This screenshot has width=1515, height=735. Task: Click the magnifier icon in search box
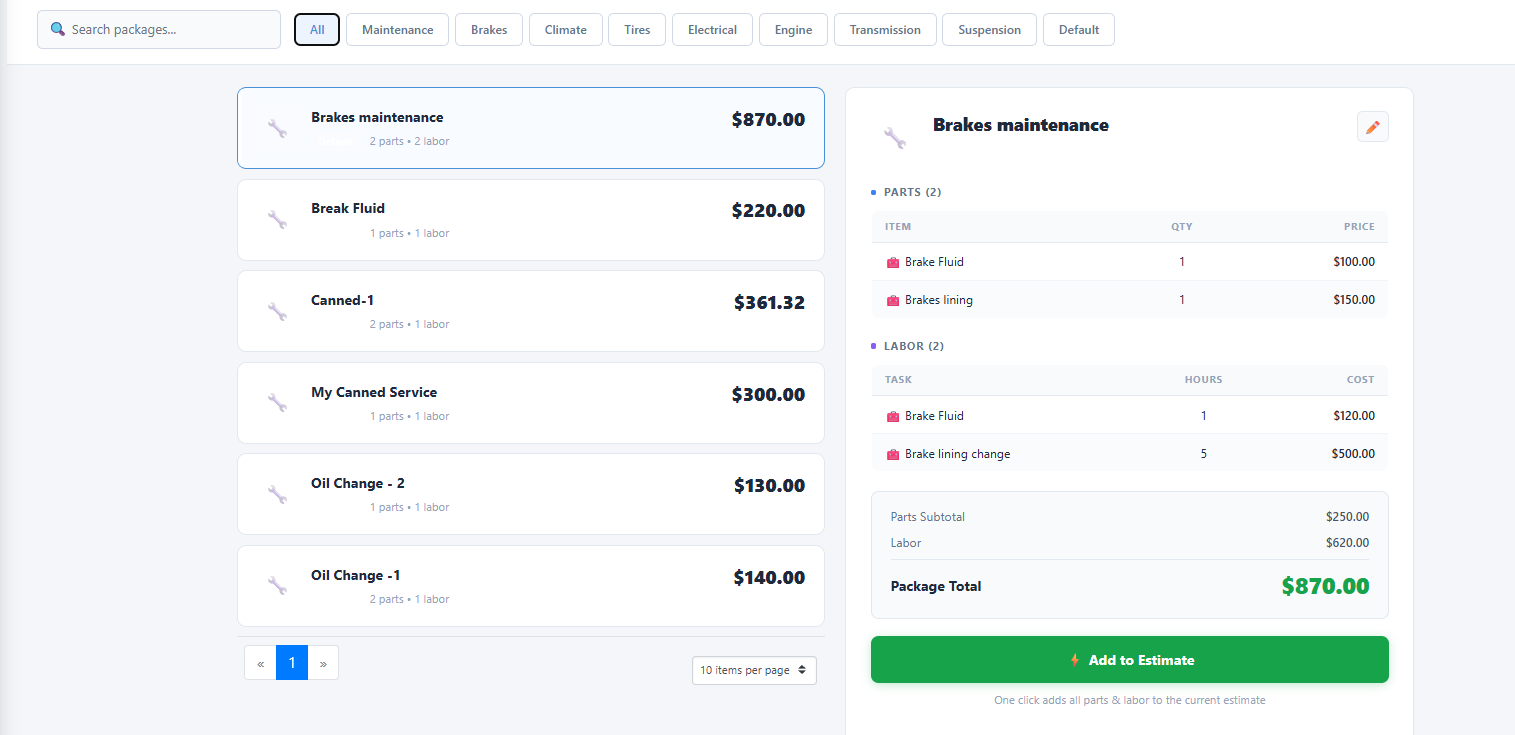pos(57,30)
